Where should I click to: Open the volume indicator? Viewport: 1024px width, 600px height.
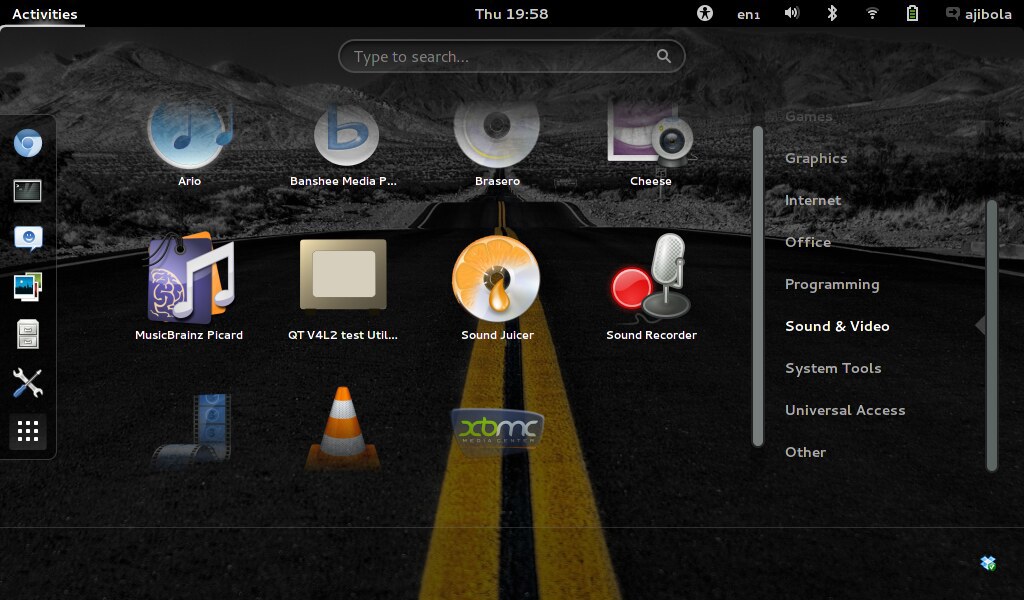point(792,13)
